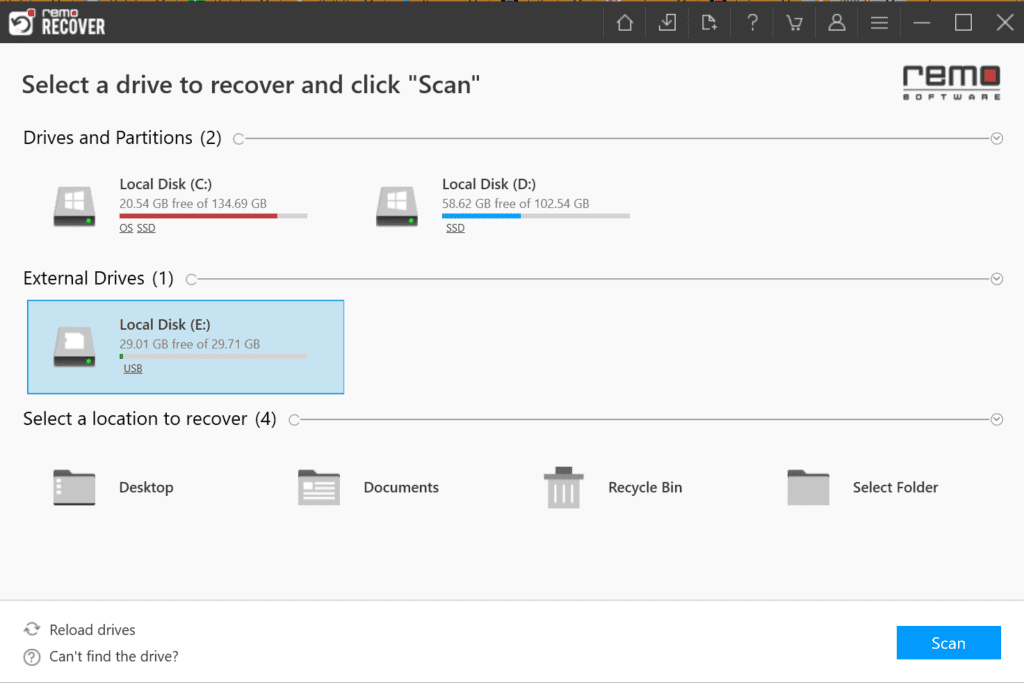Screen dimensions: 1024x683
Task: Open the saved recovery session icon
Action: (x=667, y=21)
